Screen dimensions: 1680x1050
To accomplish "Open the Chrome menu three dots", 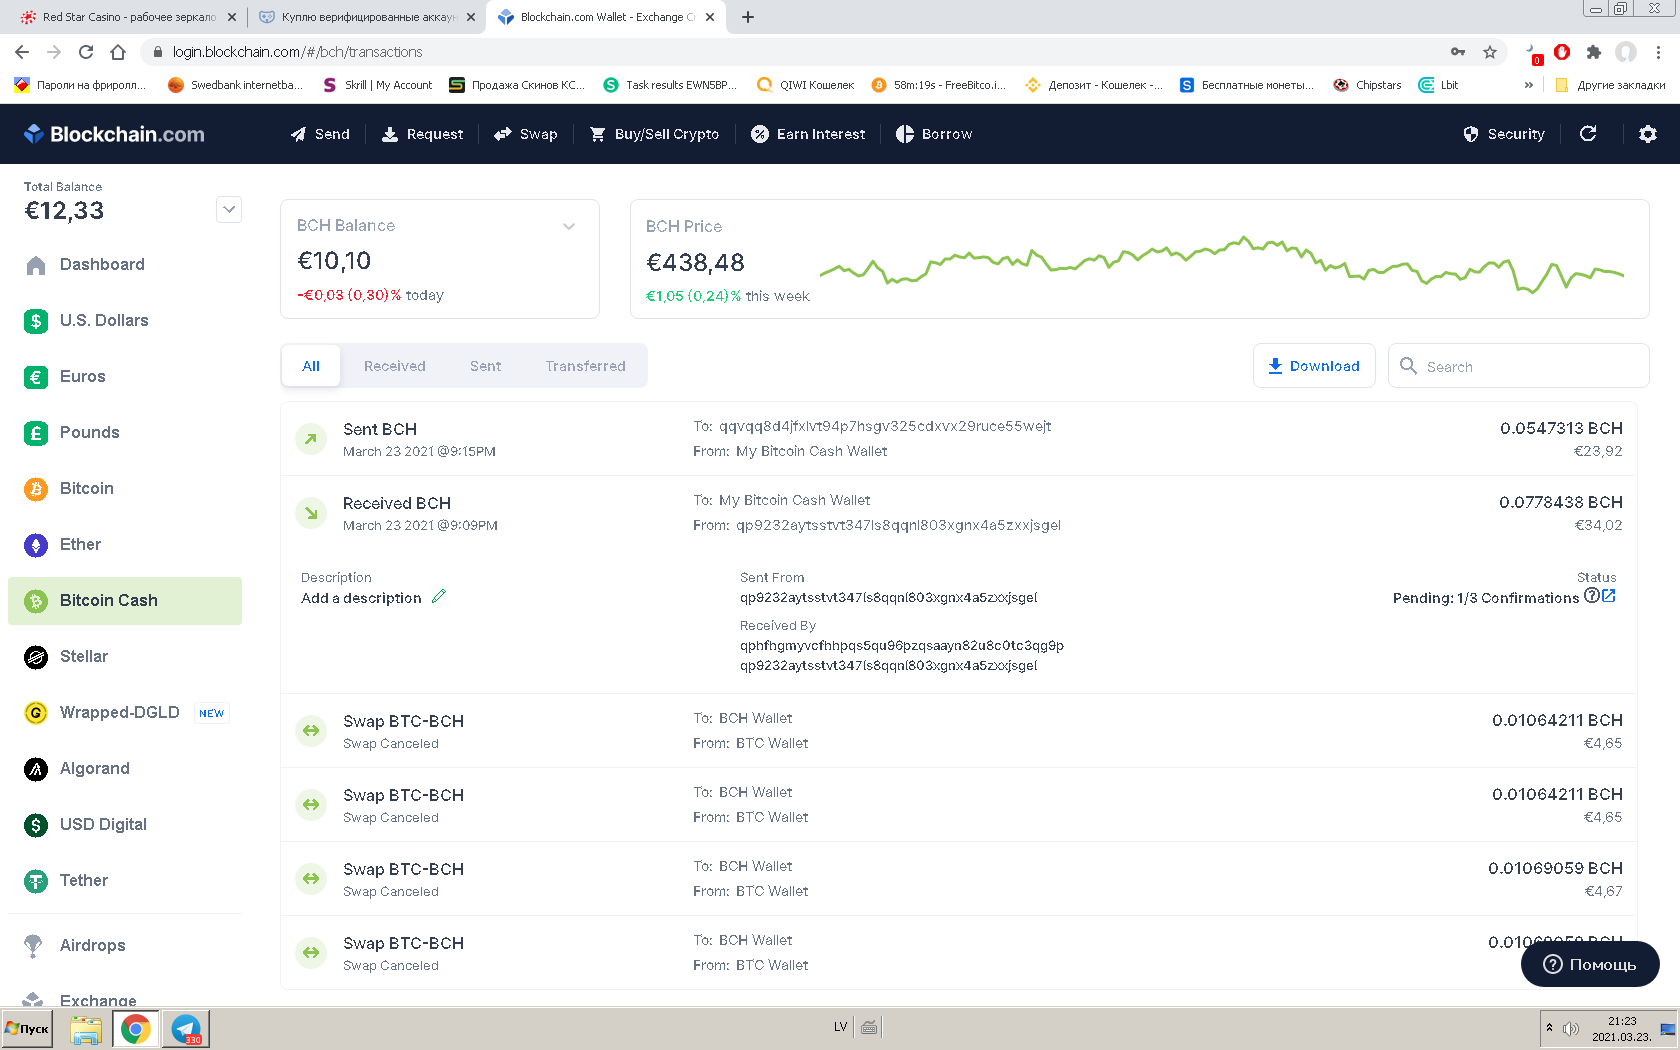I will click(1658, 52).
